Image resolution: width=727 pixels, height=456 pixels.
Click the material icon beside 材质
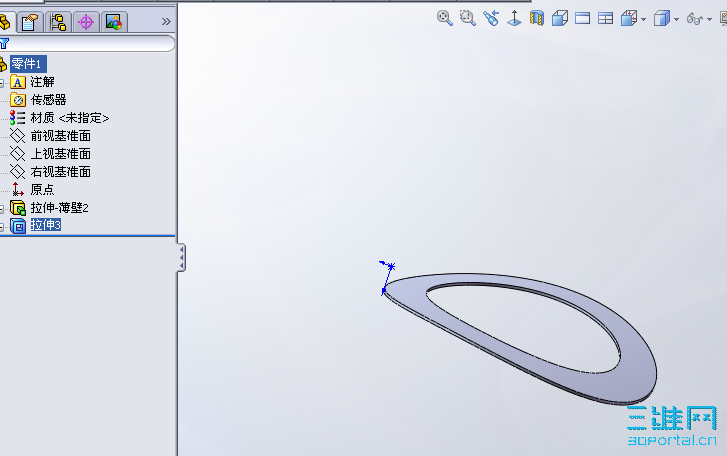tap(18, 118)
